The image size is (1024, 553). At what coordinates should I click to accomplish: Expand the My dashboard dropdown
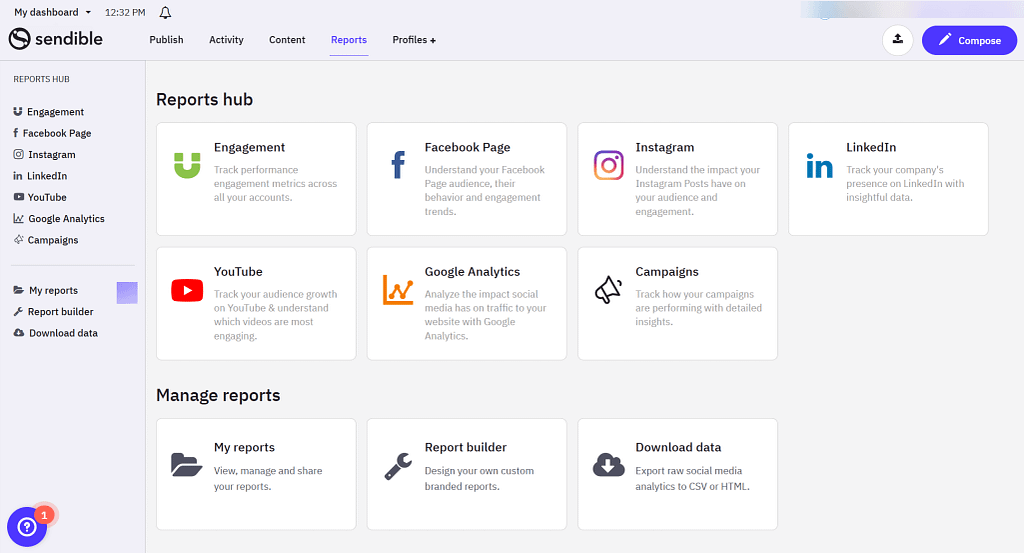pyautogui.click(x=52, y=12)
